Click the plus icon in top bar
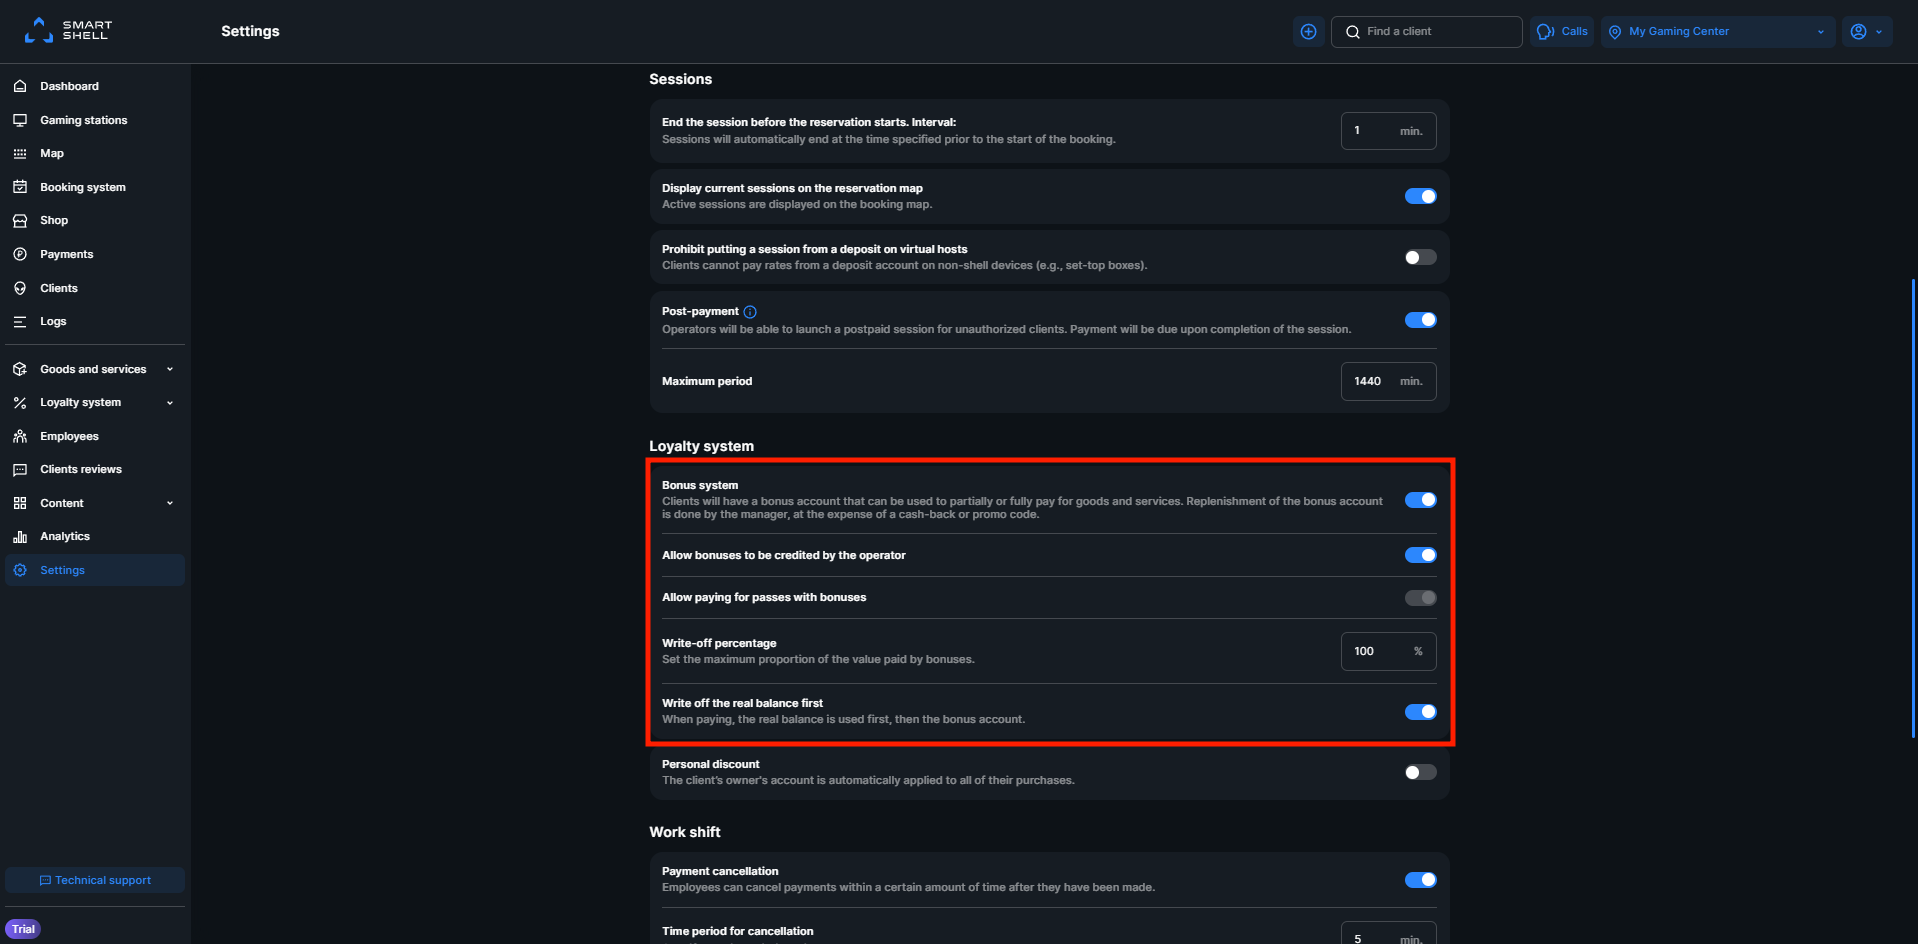 (1308, 32)
